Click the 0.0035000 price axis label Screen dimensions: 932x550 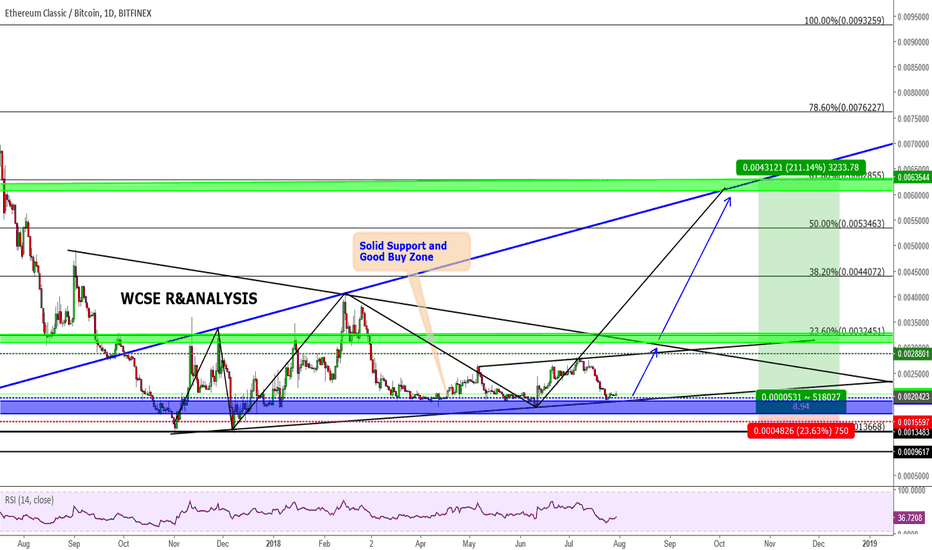(913, 323)
